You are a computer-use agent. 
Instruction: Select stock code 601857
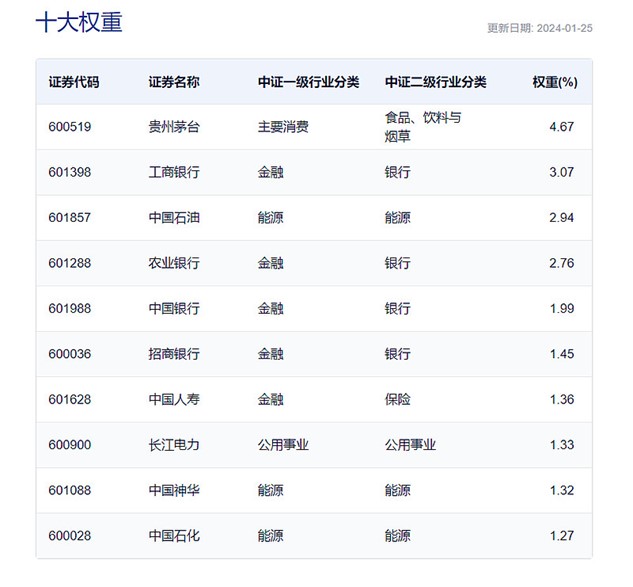point(70,218)
